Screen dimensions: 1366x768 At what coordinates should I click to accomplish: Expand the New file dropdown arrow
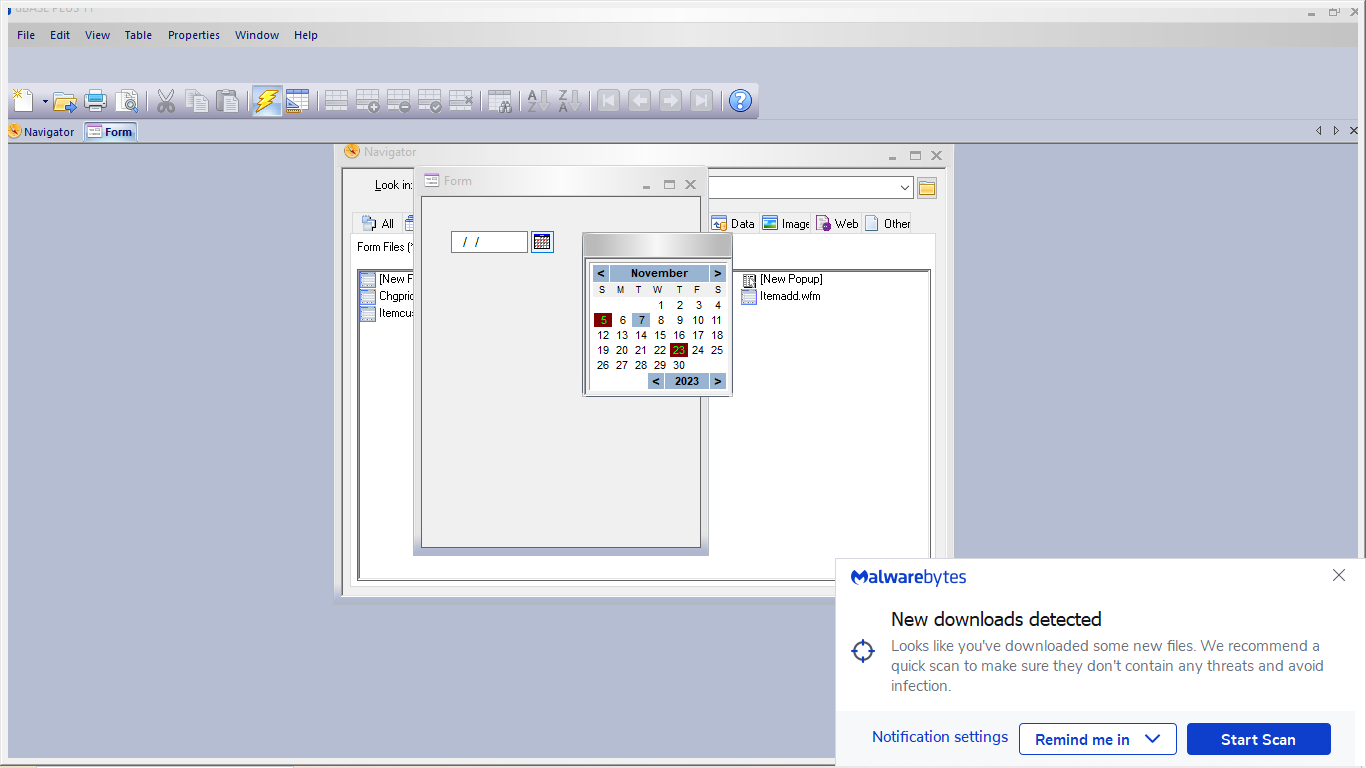[45, 101]
